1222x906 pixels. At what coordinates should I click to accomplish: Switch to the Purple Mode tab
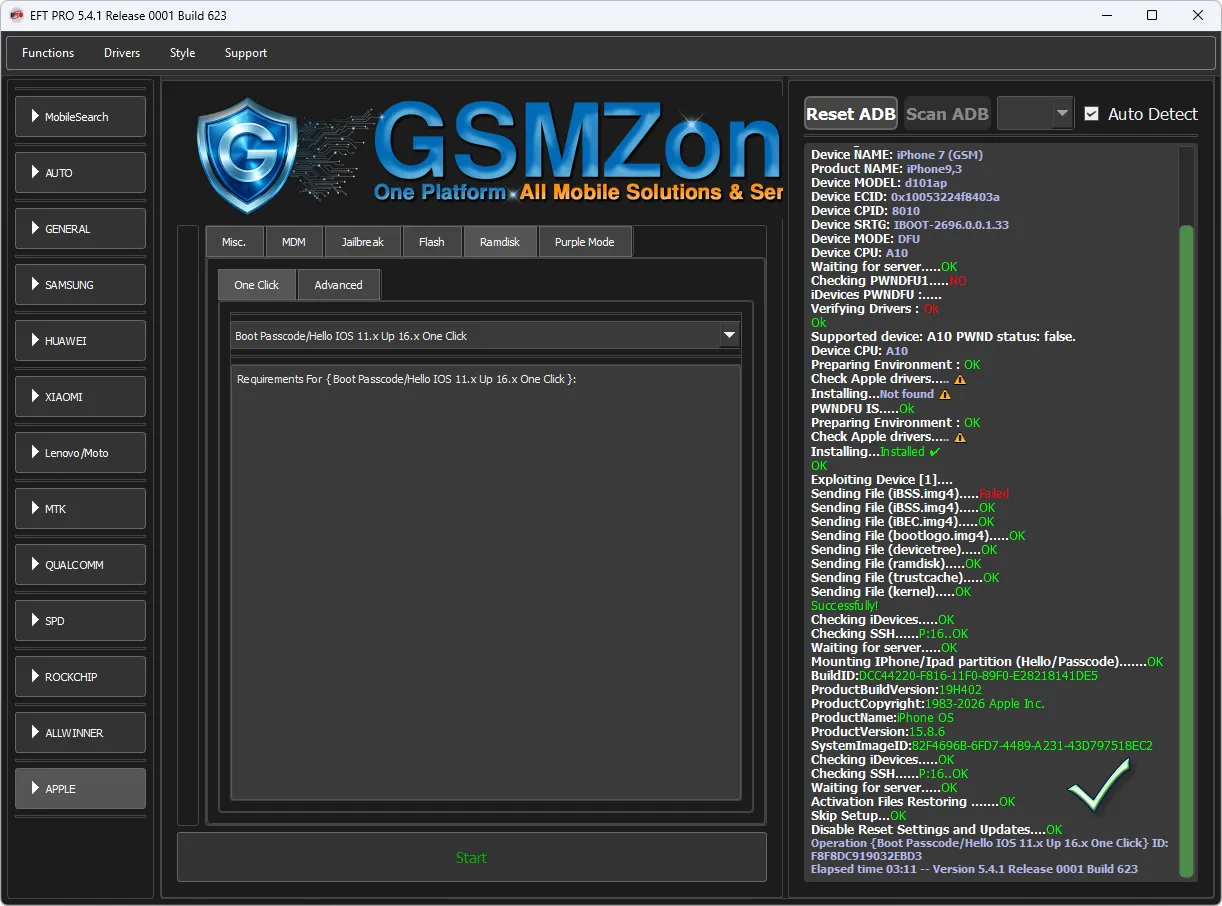tap(585, 242)
